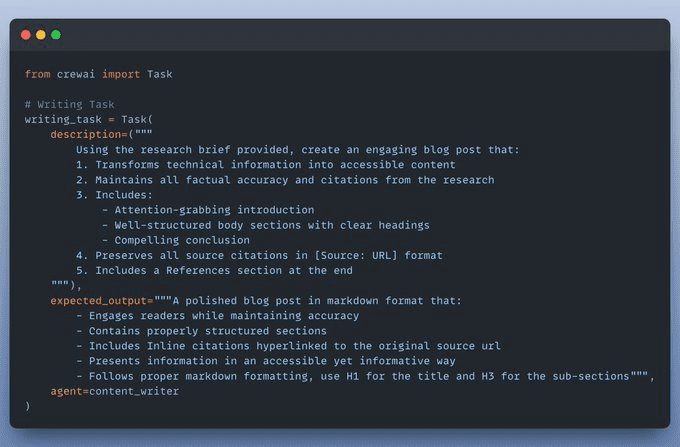Screen dimensions: 680x447
Task: Click the '[Source: URL]' text
Action: pos(356,255)
